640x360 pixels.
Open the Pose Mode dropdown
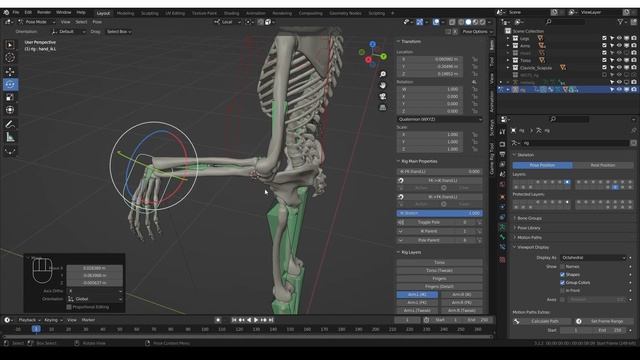tap(36, 22)
